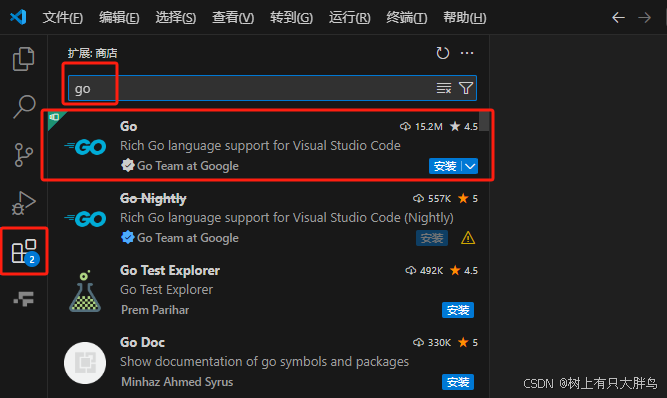Expand the install dropdown arrow for Go
This screenshot has height=398, width=667.
(470, 166)
